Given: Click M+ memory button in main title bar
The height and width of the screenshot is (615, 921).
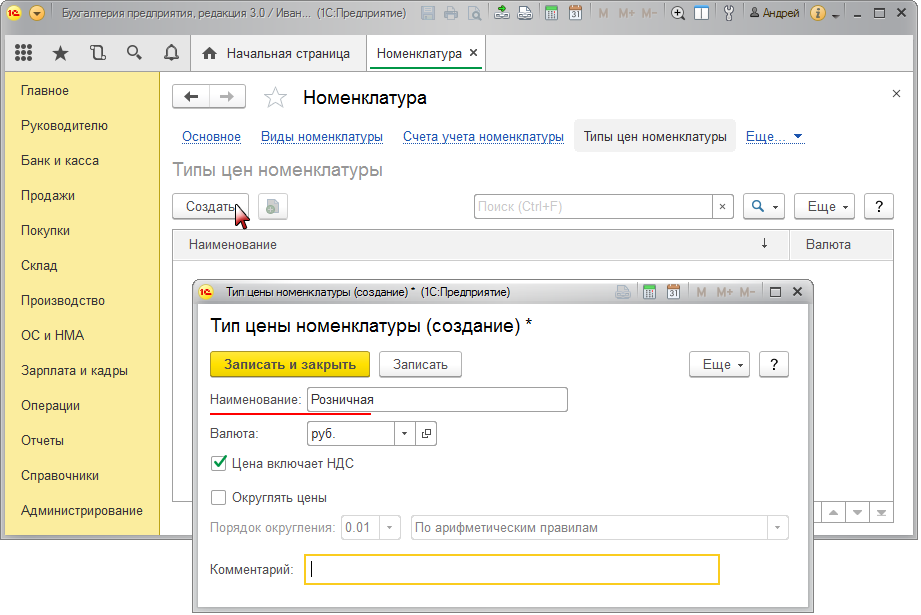Looking at the screenshot, I should pyautogui.click(x=626, y=13).
